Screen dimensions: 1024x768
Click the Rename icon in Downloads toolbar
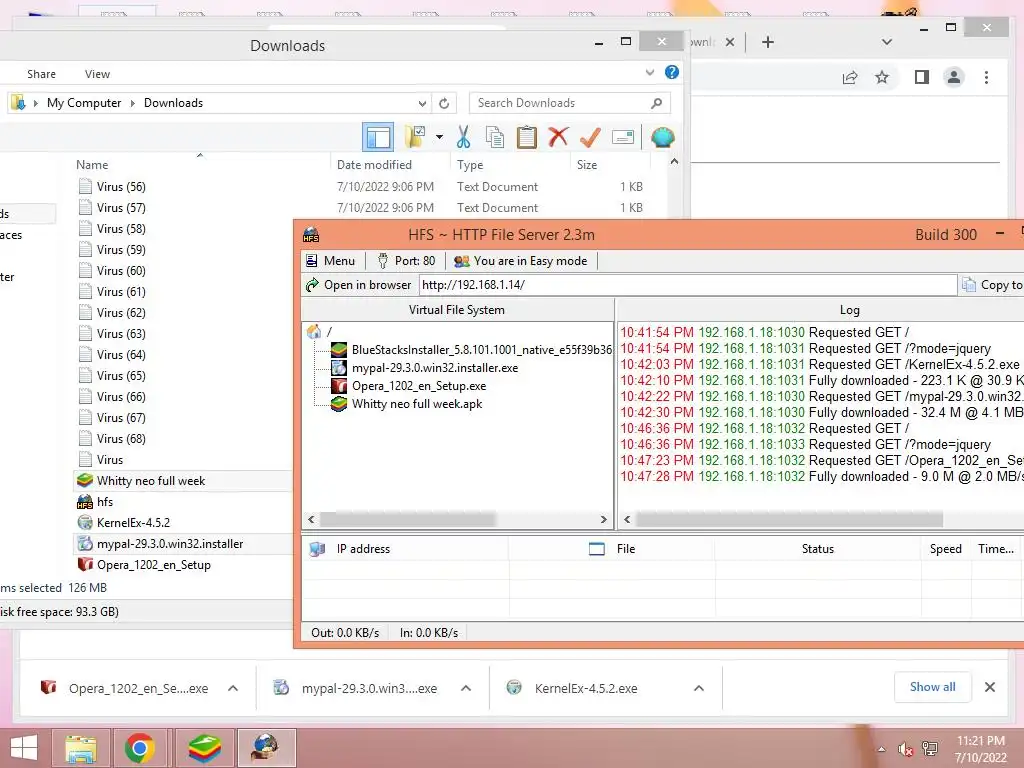pos(623,137)
